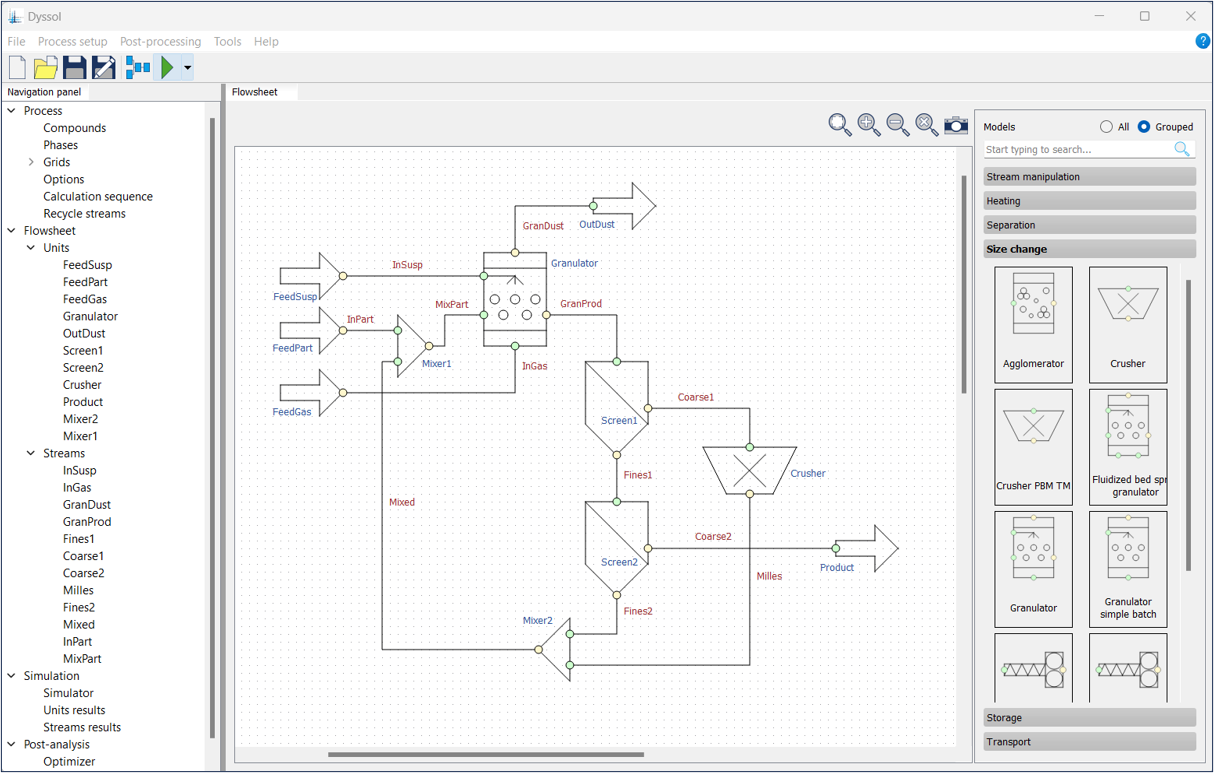The height and width of the screenshot is (773, 1214).
Task: Expand the Grids tree item
Action: [x=31, y=161]
